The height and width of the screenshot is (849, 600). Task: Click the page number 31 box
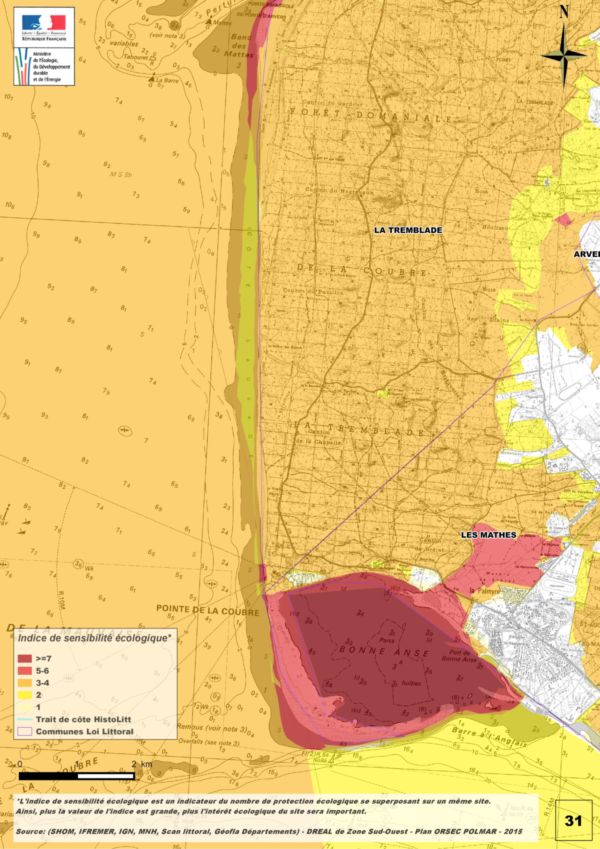[573, 820]
